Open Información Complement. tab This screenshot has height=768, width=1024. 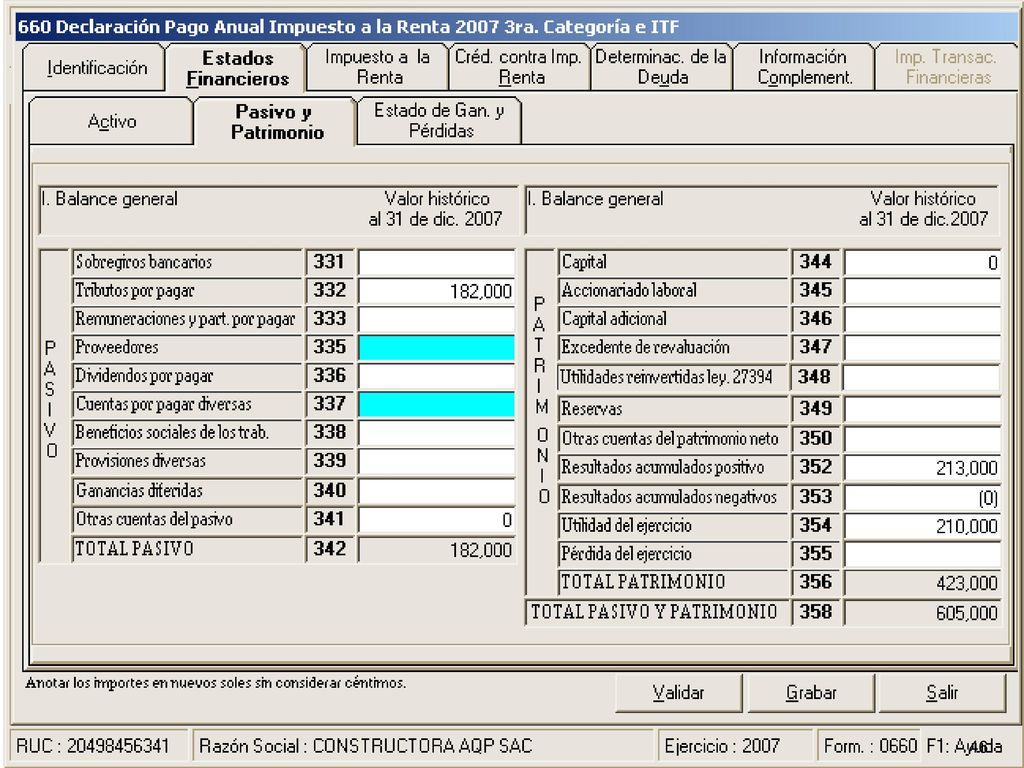804,67
